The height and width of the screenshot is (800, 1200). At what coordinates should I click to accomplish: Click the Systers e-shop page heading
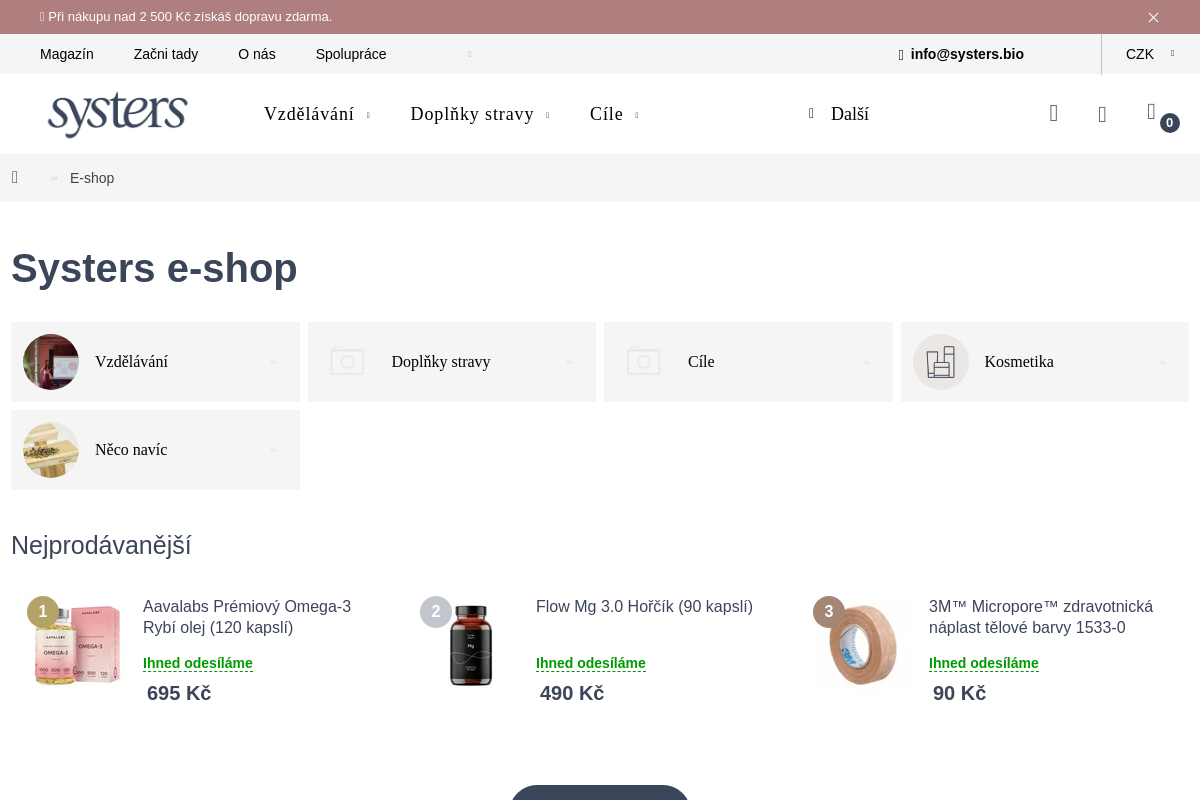pos(154,268)
